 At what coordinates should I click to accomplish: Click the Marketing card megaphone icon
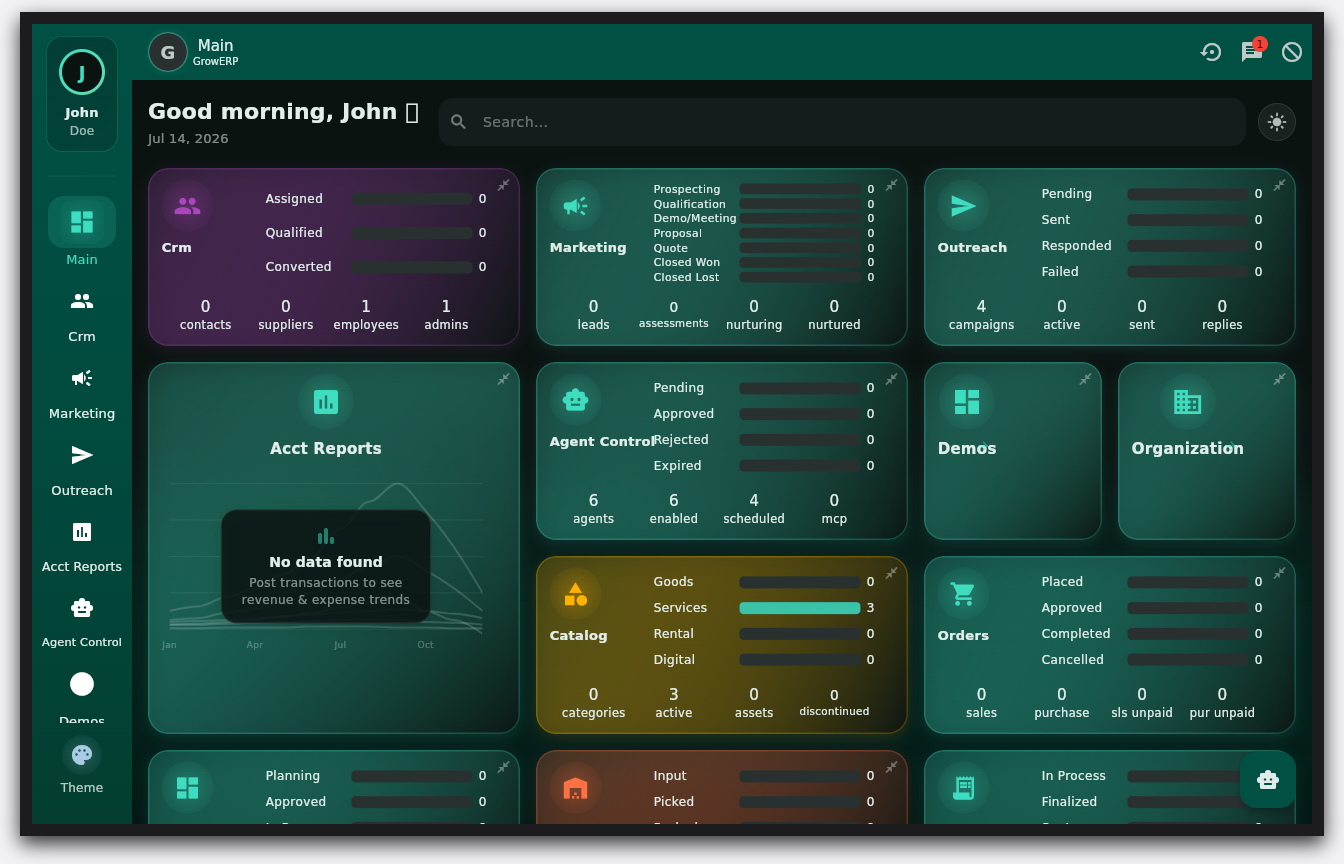pos(575,206)
